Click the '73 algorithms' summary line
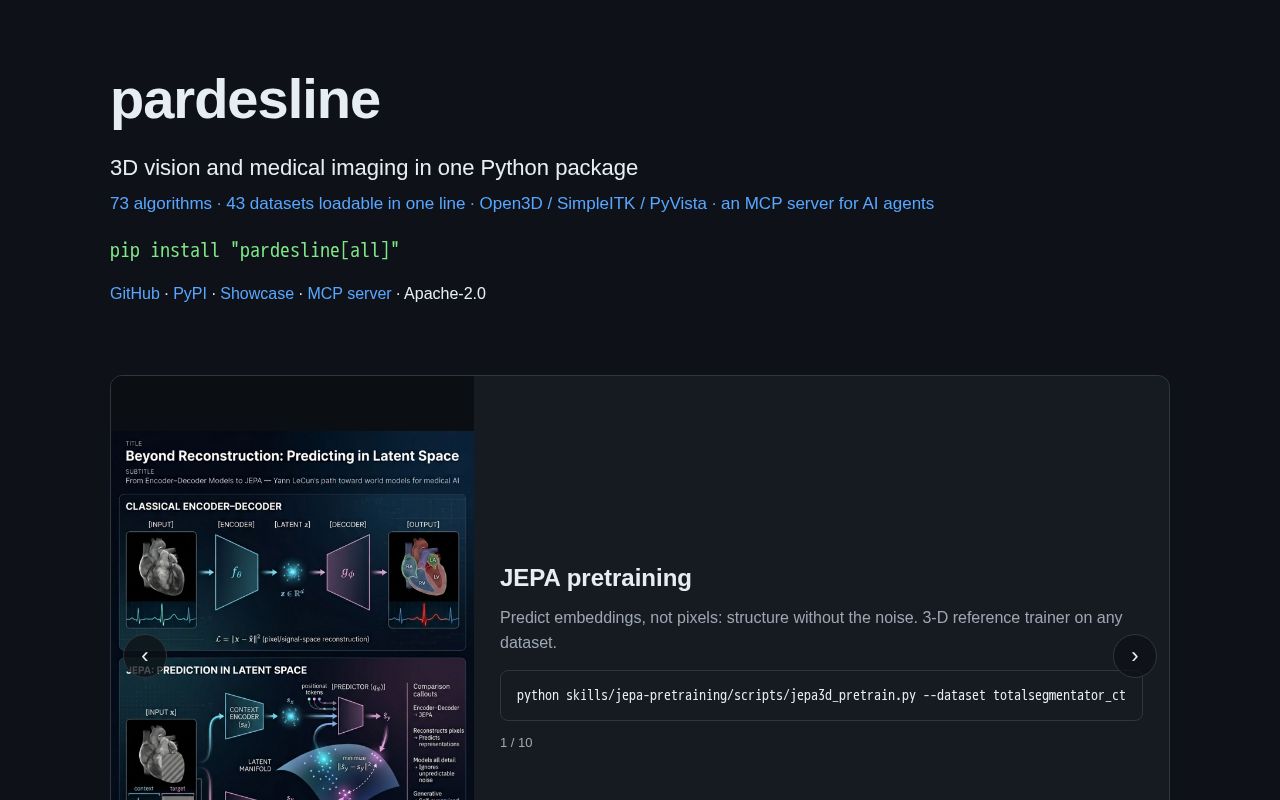This screenshot has width=1280, height=800. click(x=522, y=203)
